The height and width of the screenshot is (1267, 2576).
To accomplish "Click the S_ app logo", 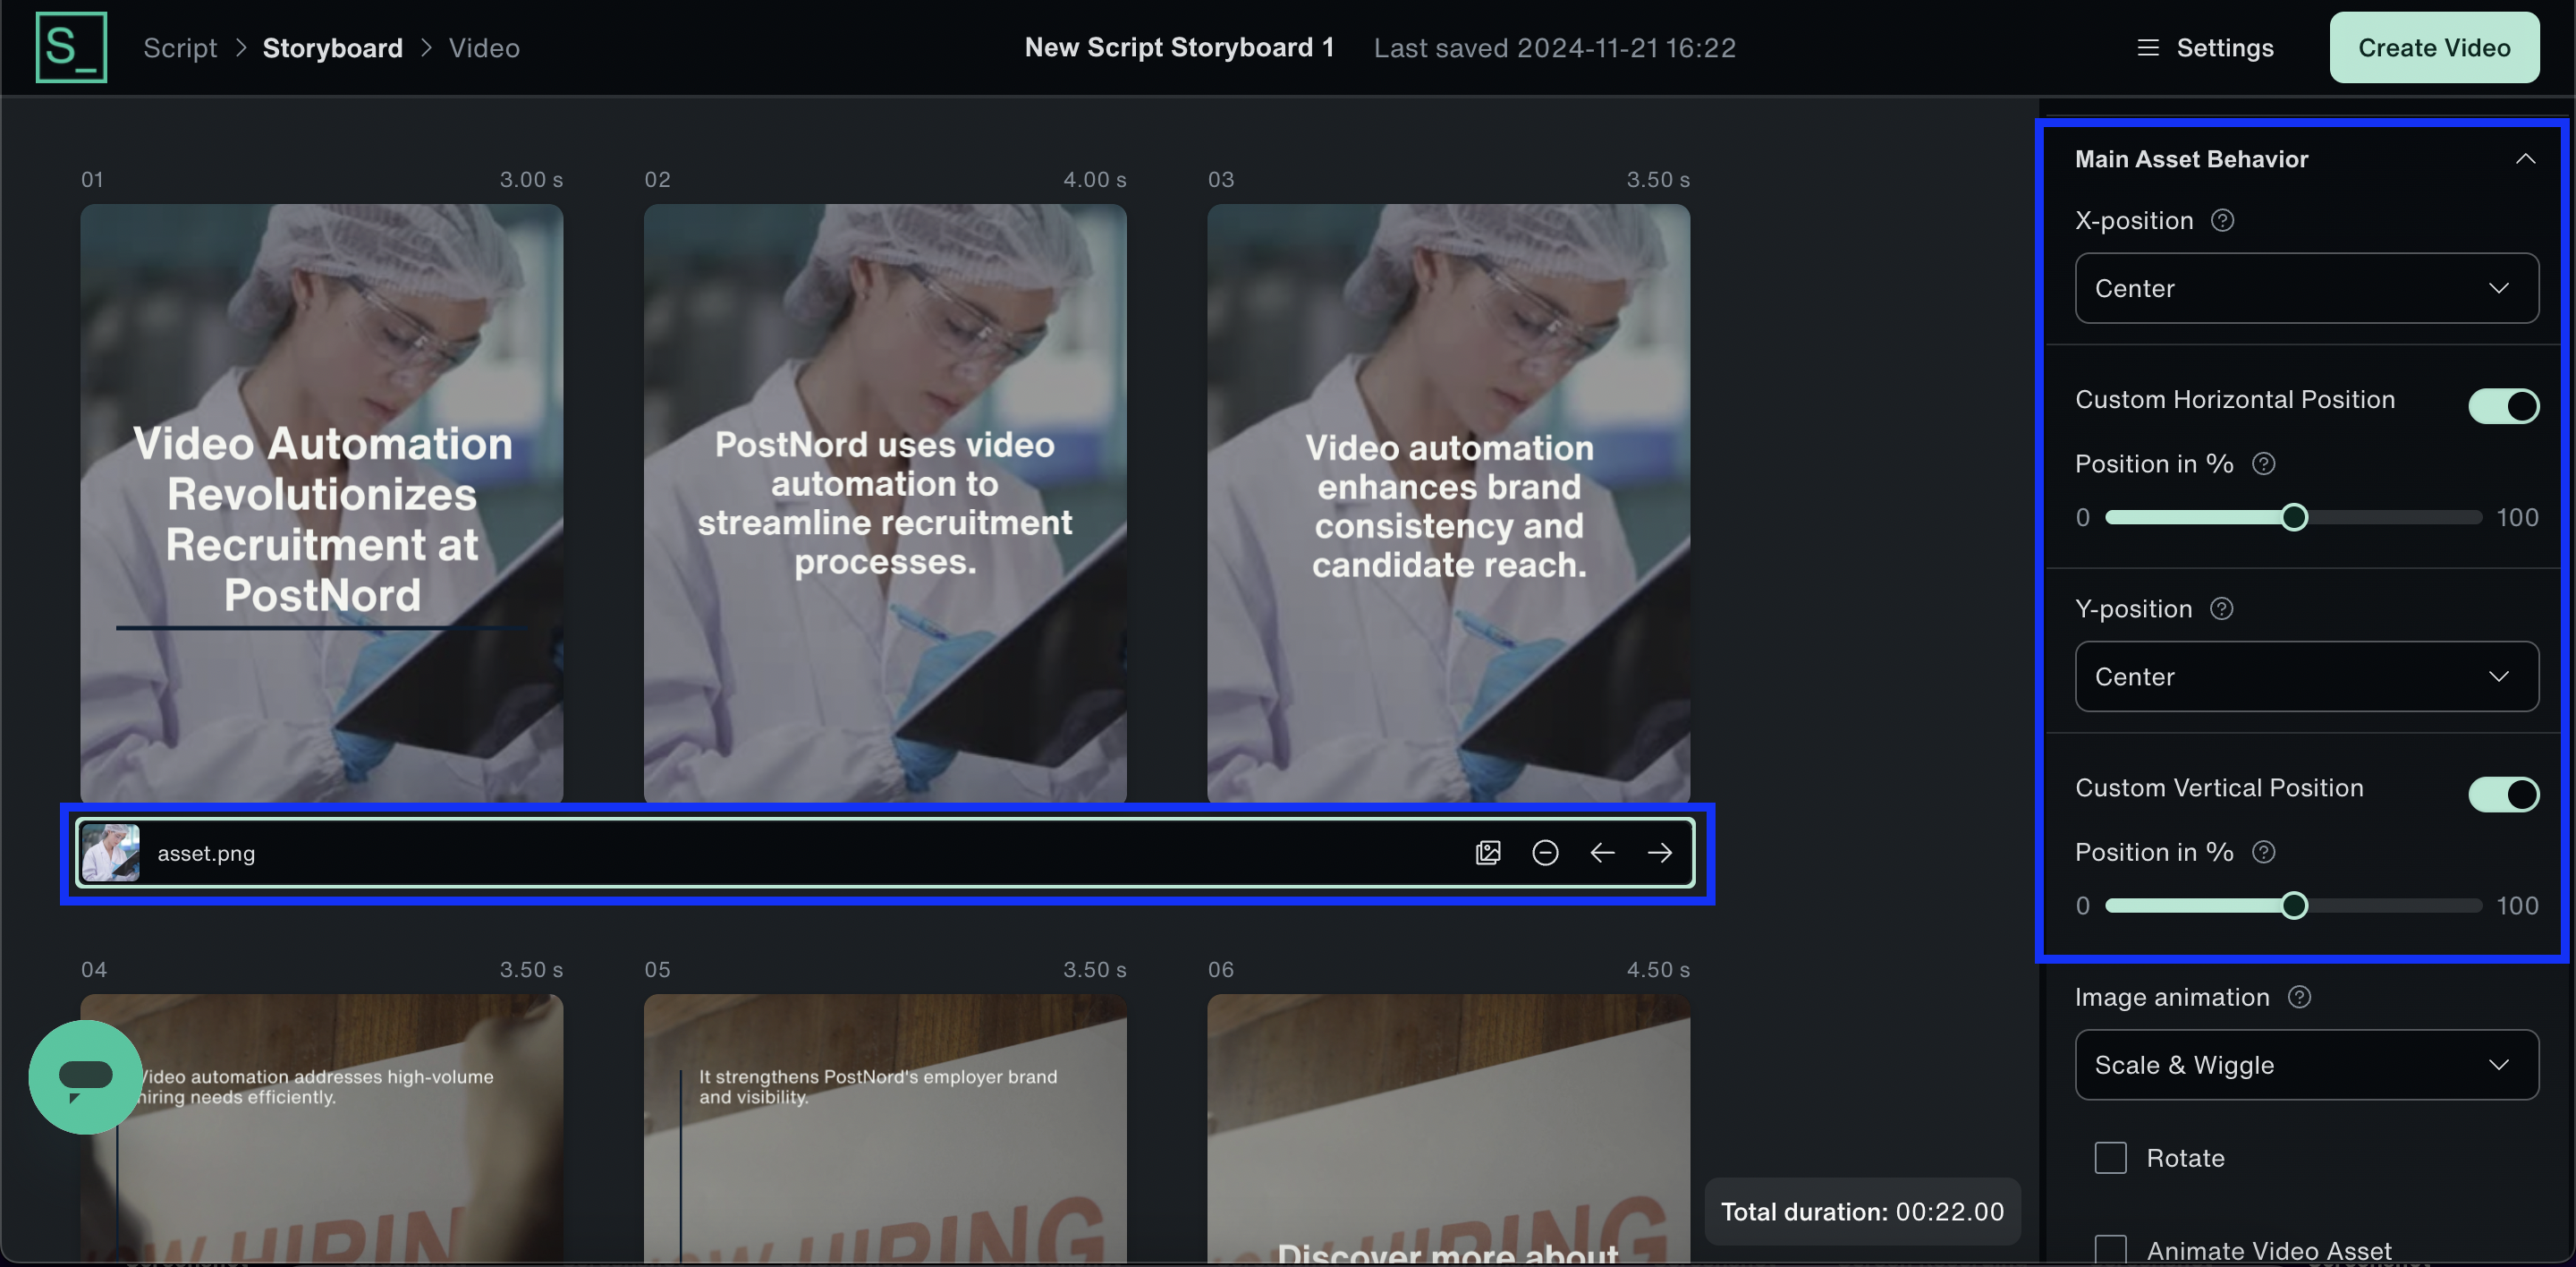I will pos(71,47).
